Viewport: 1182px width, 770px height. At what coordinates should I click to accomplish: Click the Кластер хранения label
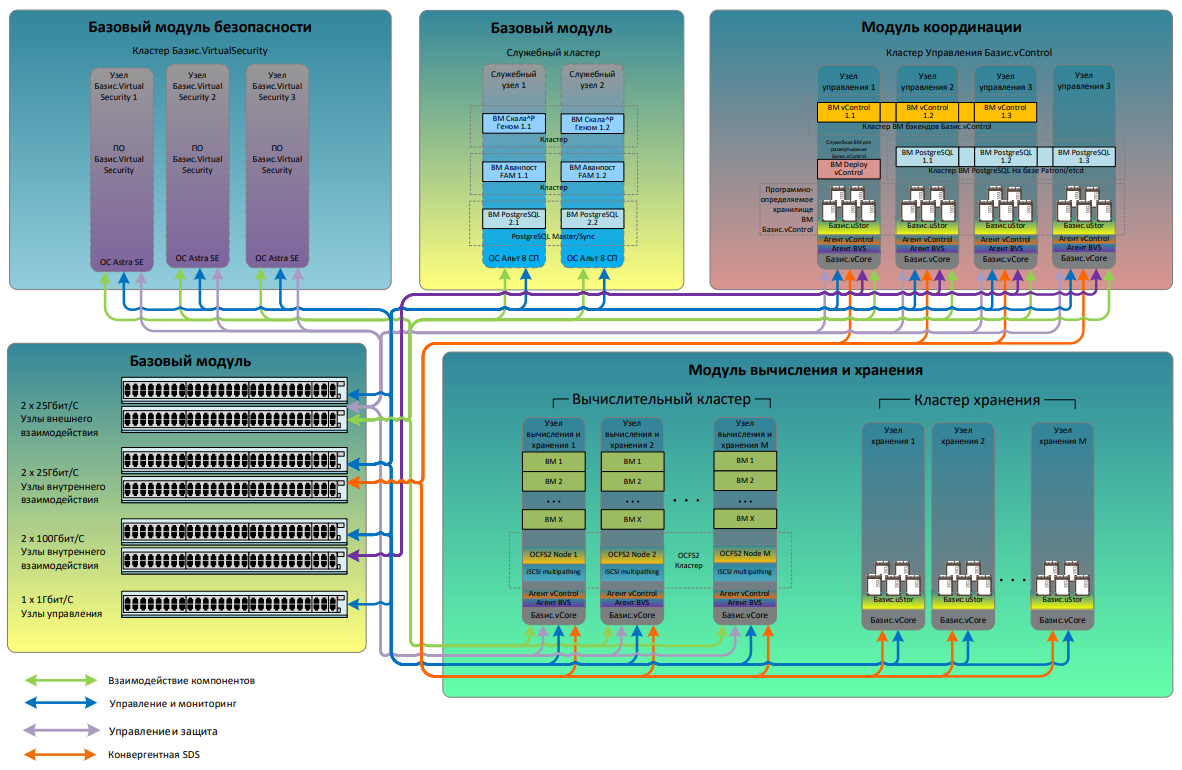(x=976, y=399)
